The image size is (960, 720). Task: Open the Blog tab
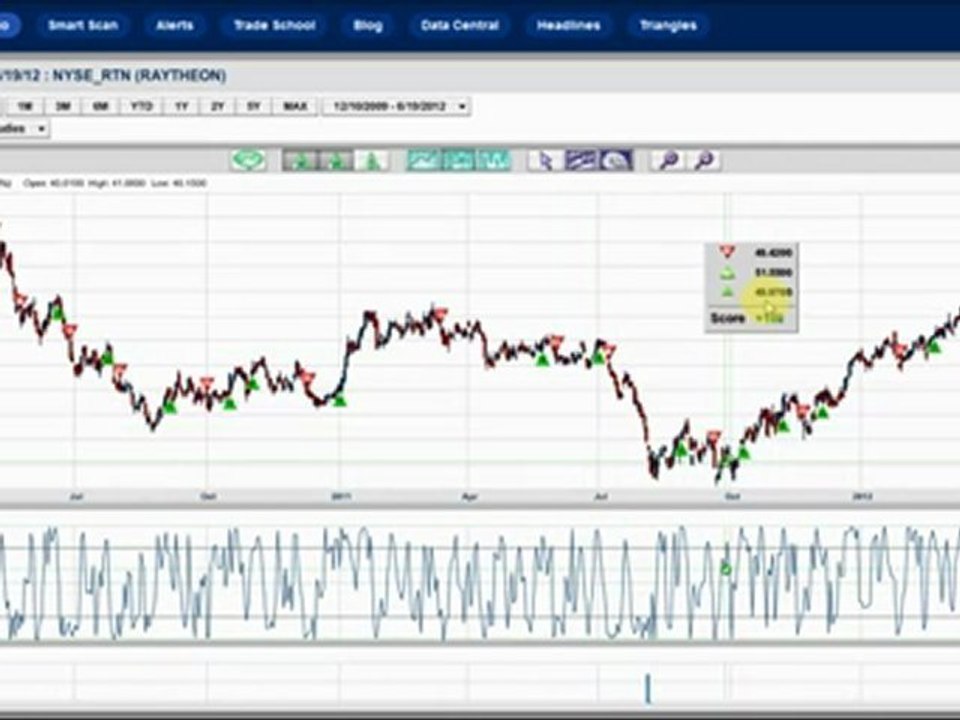point(368,25)
